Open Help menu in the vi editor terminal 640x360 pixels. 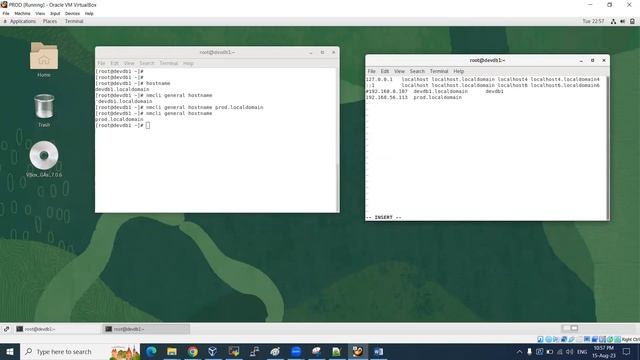pos(459,71)
